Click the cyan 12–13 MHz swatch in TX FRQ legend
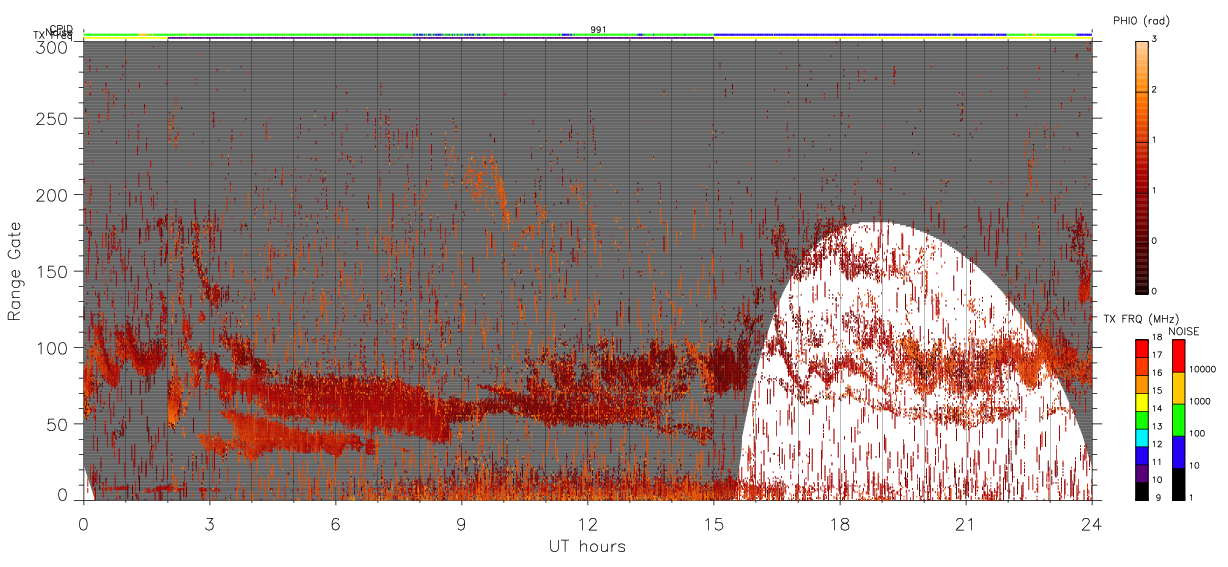Screen dimensions: 1228x567 1142,438
